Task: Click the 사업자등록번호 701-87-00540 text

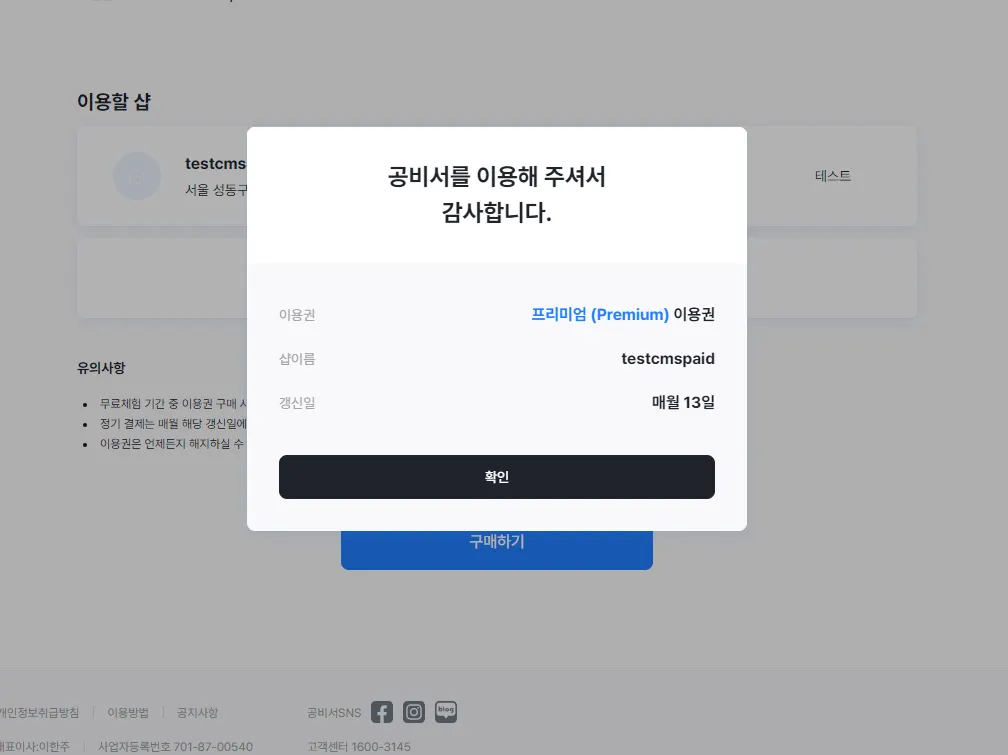Action: click(176, 747)
